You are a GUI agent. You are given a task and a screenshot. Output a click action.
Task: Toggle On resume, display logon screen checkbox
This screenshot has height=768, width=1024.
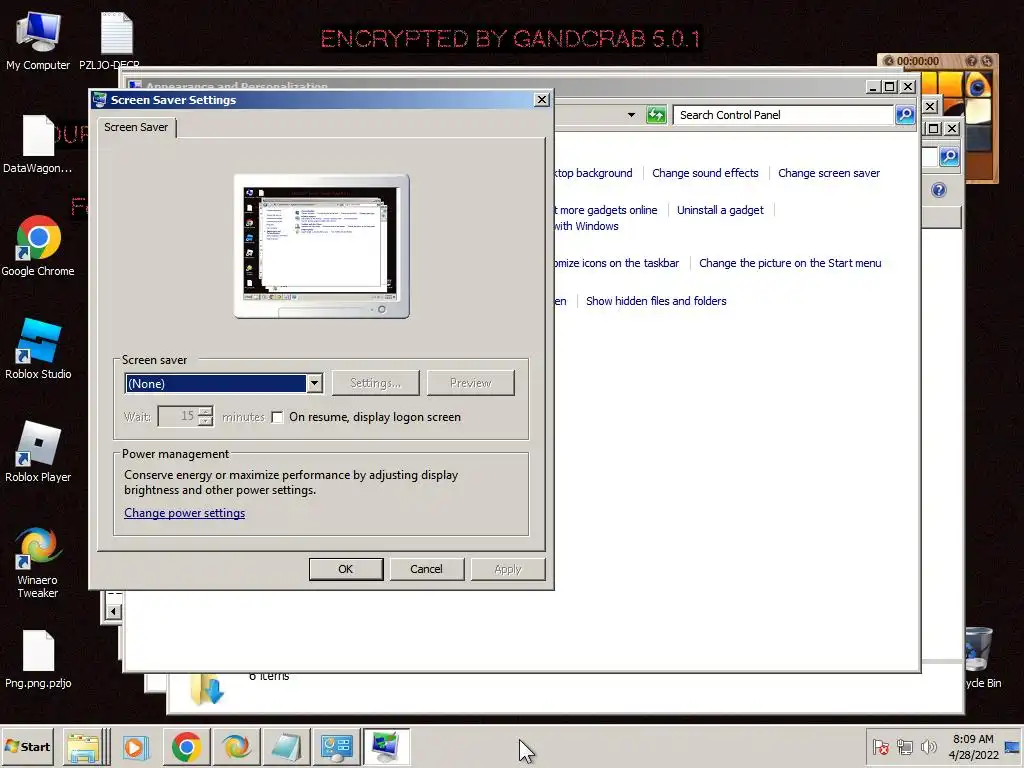pos(277,417)
